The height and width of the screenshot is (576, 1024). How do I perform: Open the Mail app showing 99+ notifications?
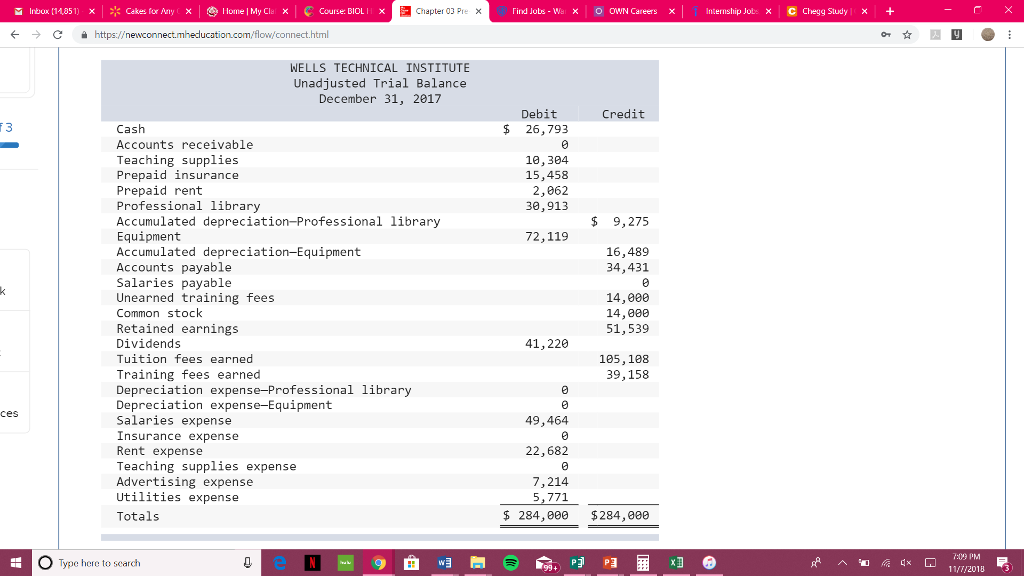[544, 562]
